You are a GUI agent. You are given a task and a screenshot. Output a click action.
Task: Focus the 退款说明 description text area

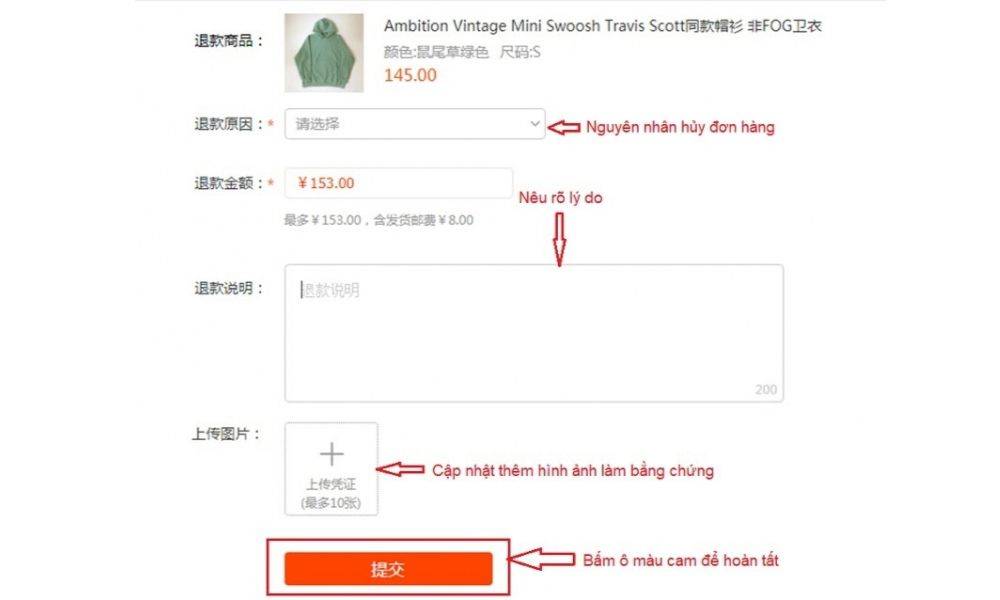[x=534, y=333]
